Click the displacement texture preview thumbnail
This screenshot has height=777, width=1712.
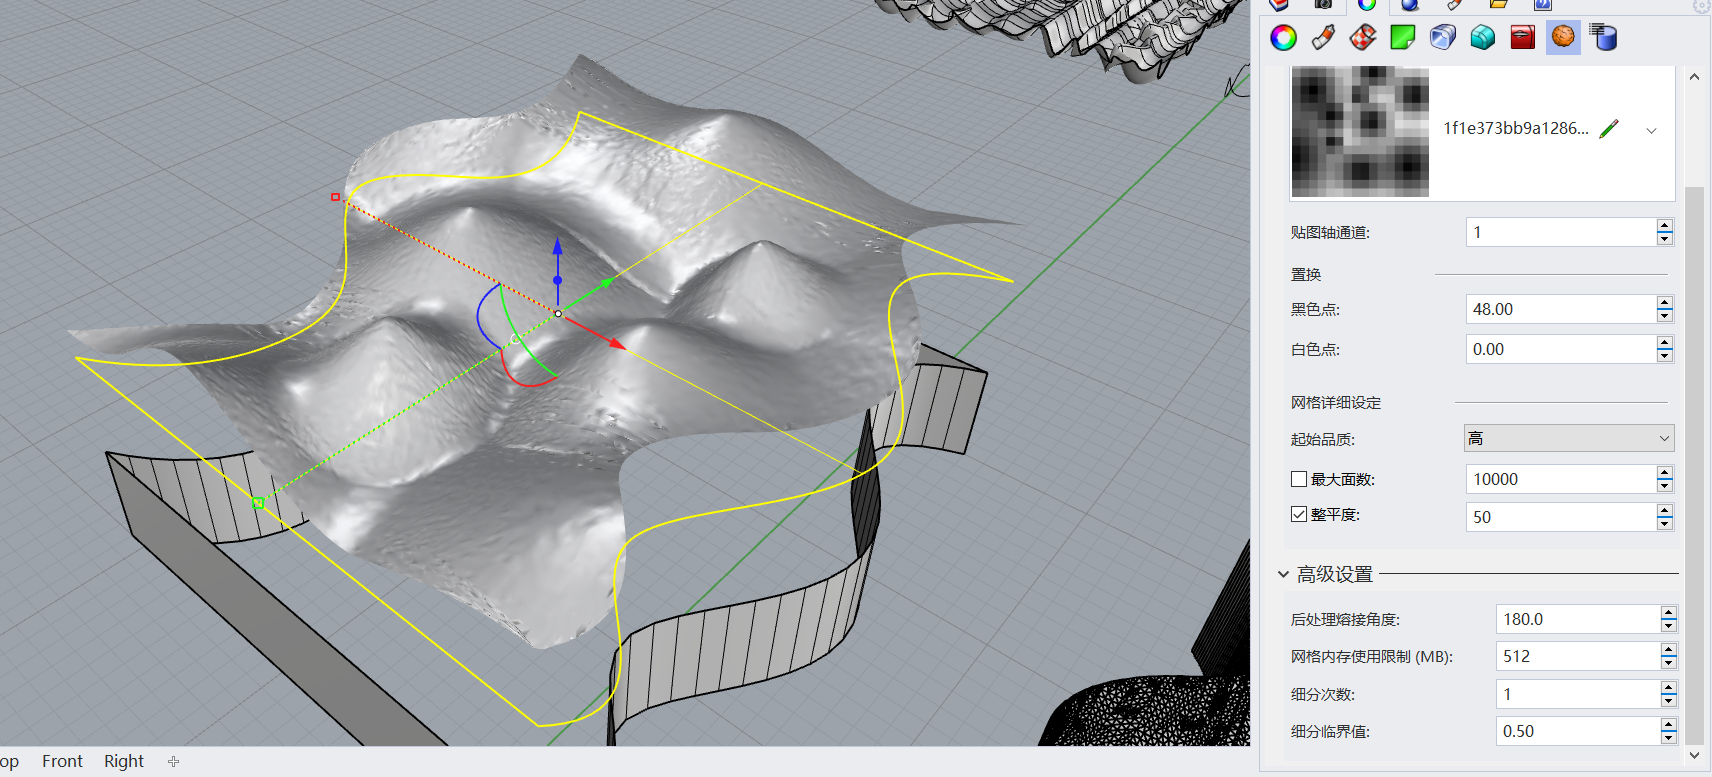[1360, 131]
